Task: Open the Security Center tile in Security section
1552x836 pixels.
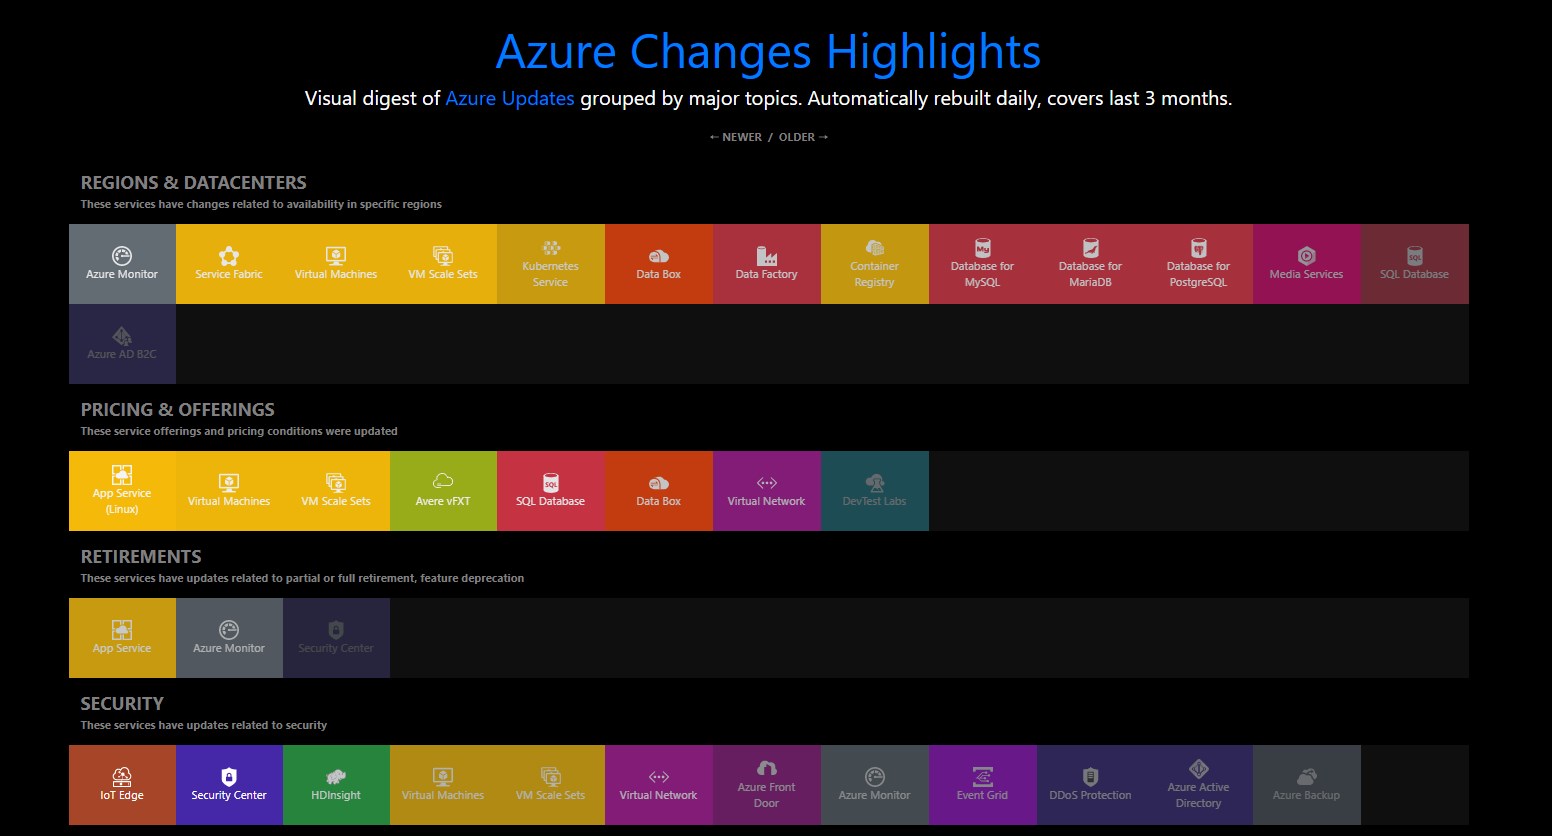Action: click(x=229, y=784)
